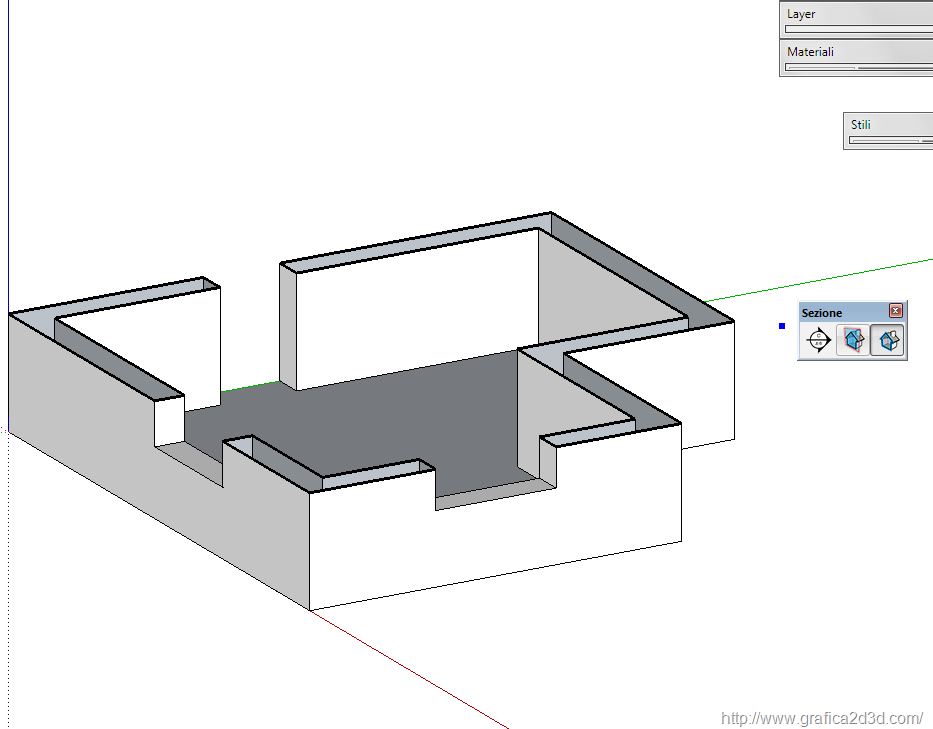This screenshot has height=729, width=933.
Task: Click the bar under Stili title
Action: click(890, 141)
